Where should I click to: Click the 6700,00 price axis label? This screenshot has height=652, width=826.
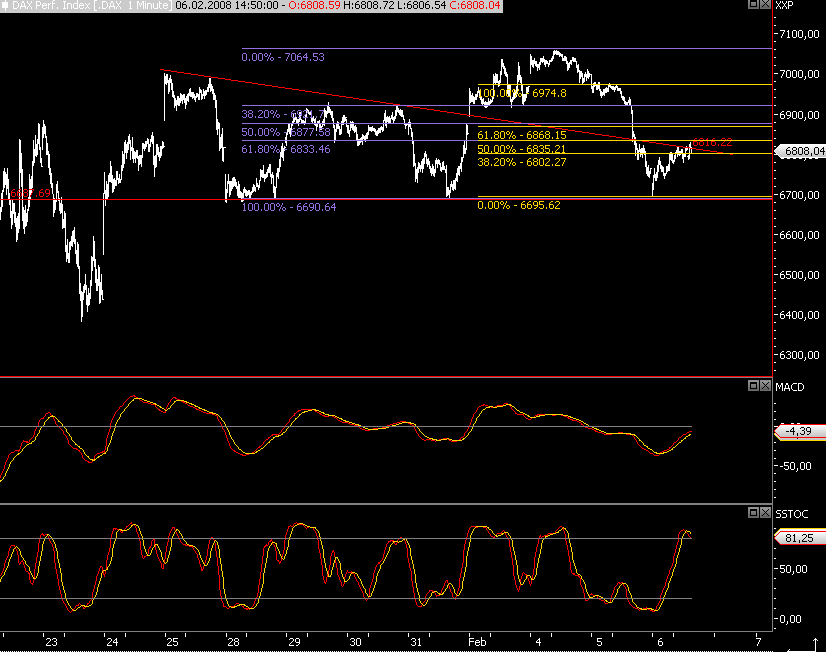800,195
